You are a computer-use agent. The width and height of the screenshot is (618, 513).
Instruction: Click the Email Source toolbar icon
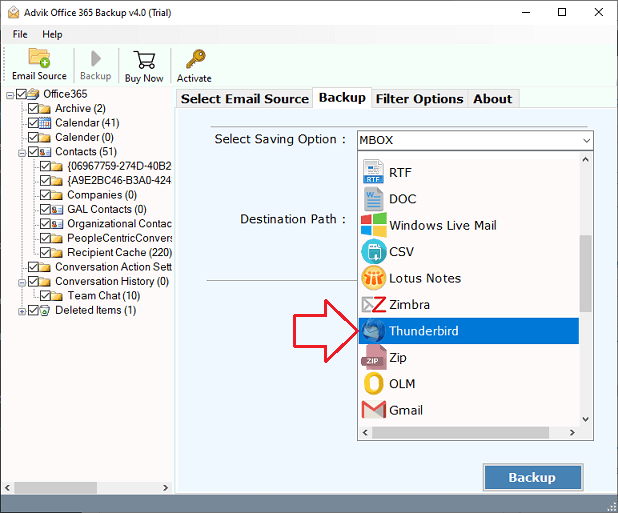coord(39,58)
